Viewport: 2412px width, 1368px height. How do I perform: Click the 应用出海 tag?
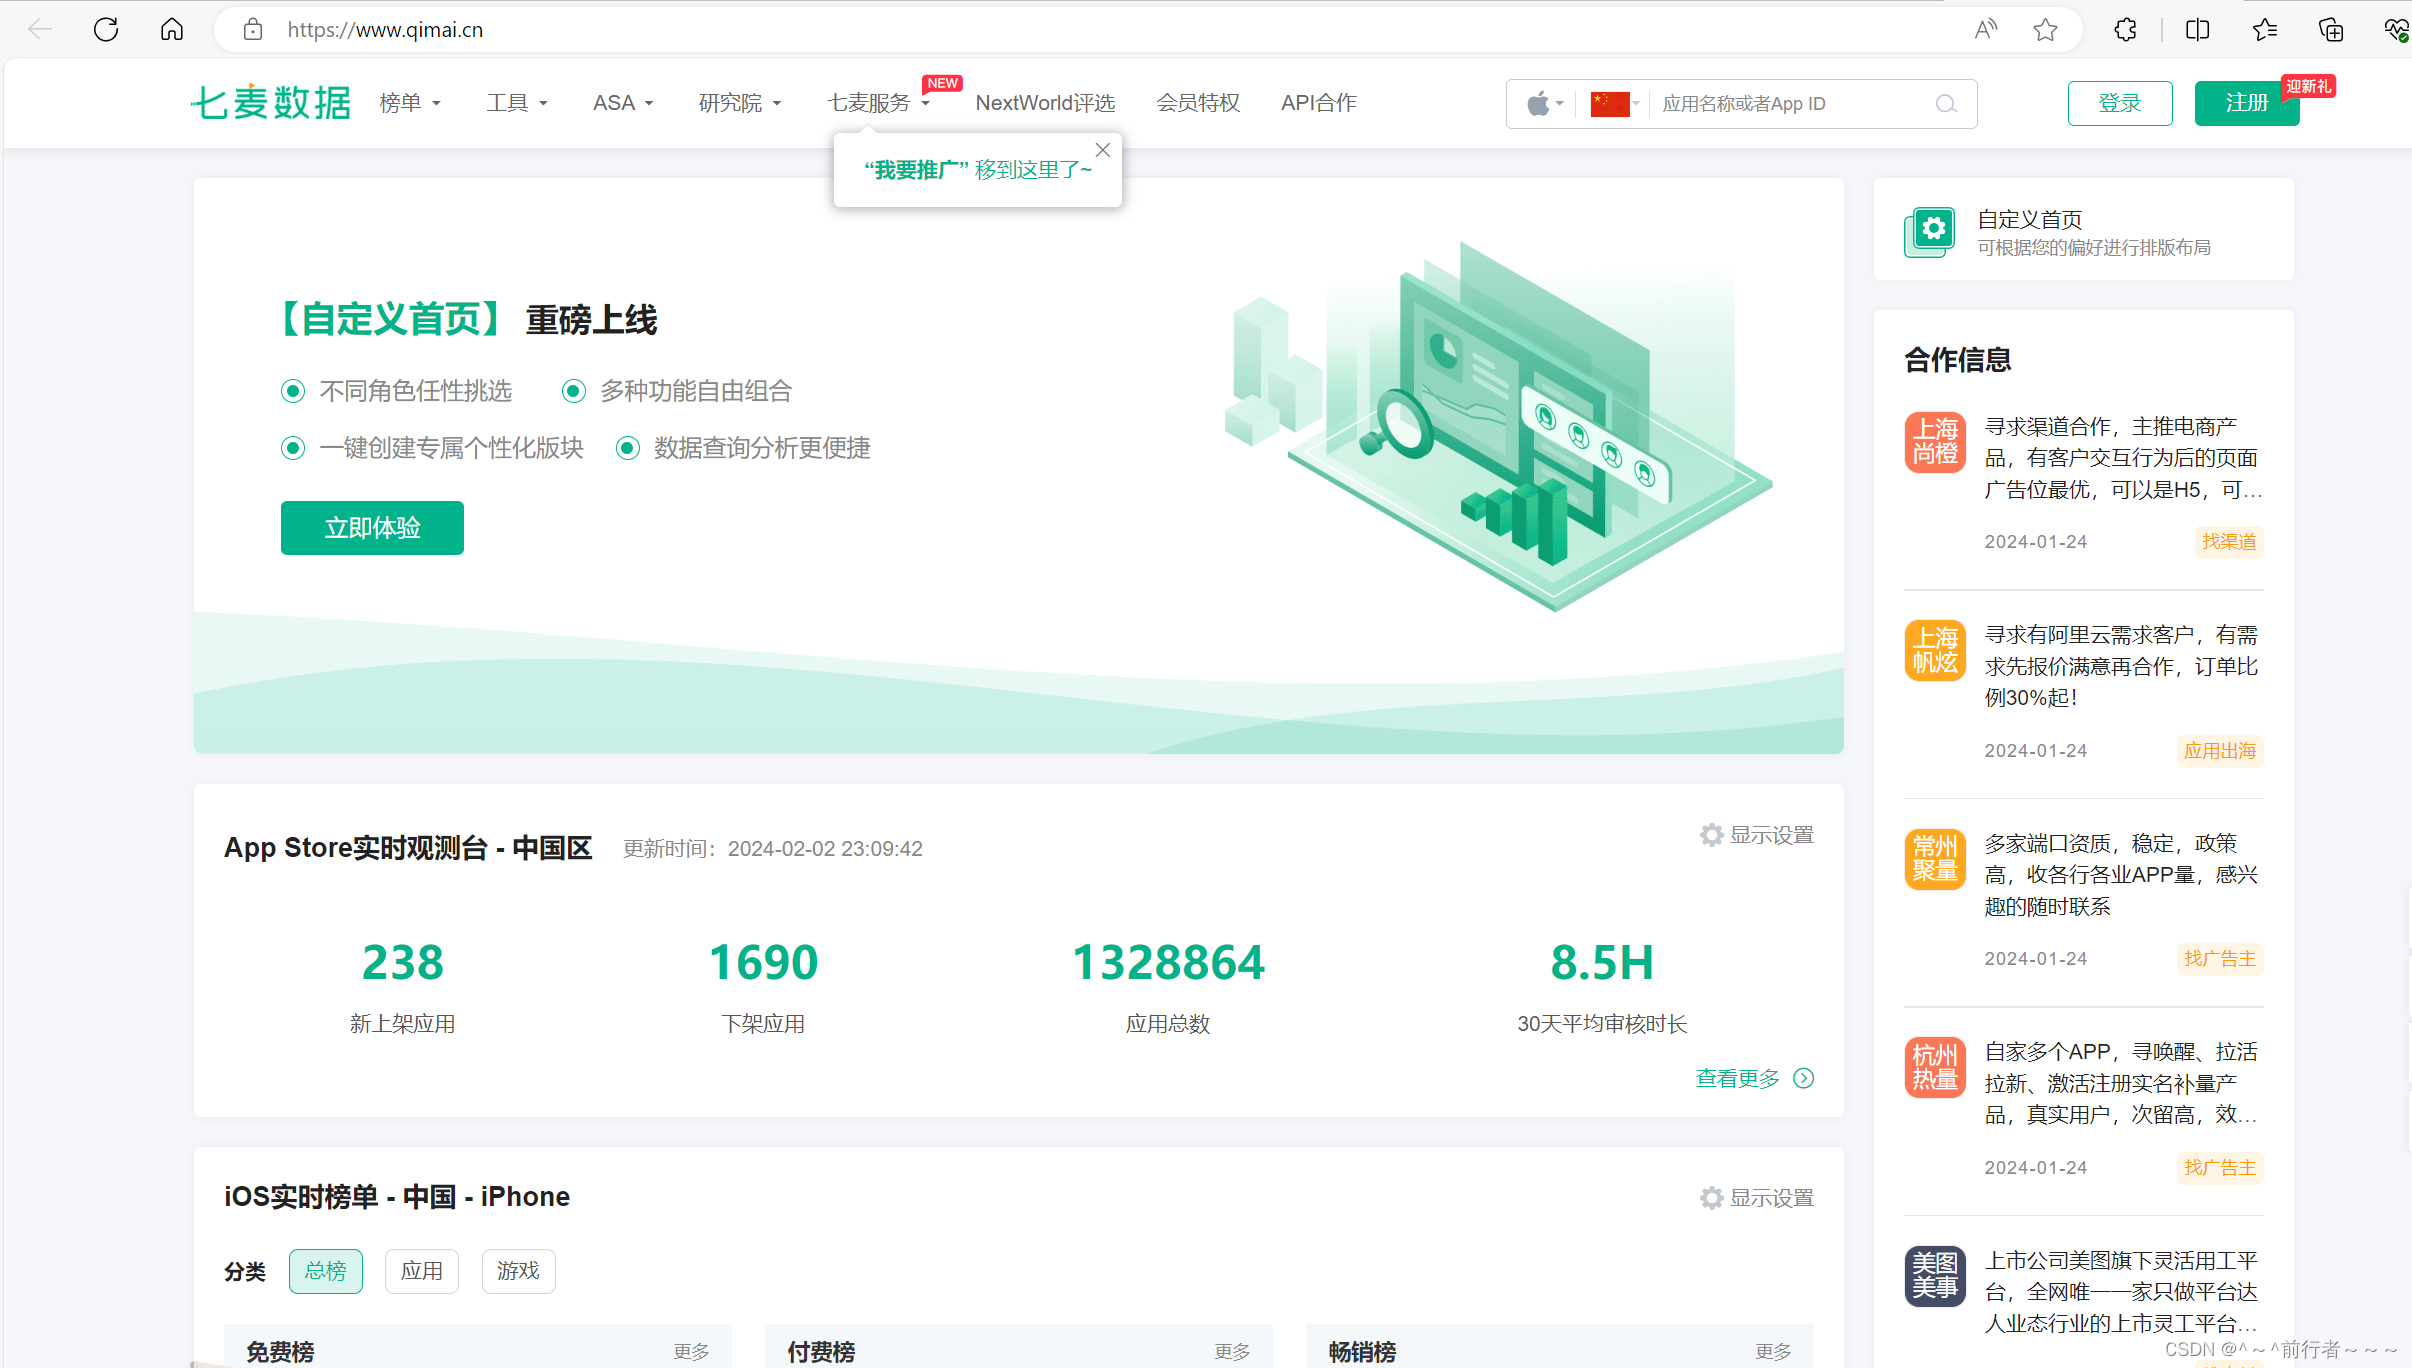[x=2220, y=751]
